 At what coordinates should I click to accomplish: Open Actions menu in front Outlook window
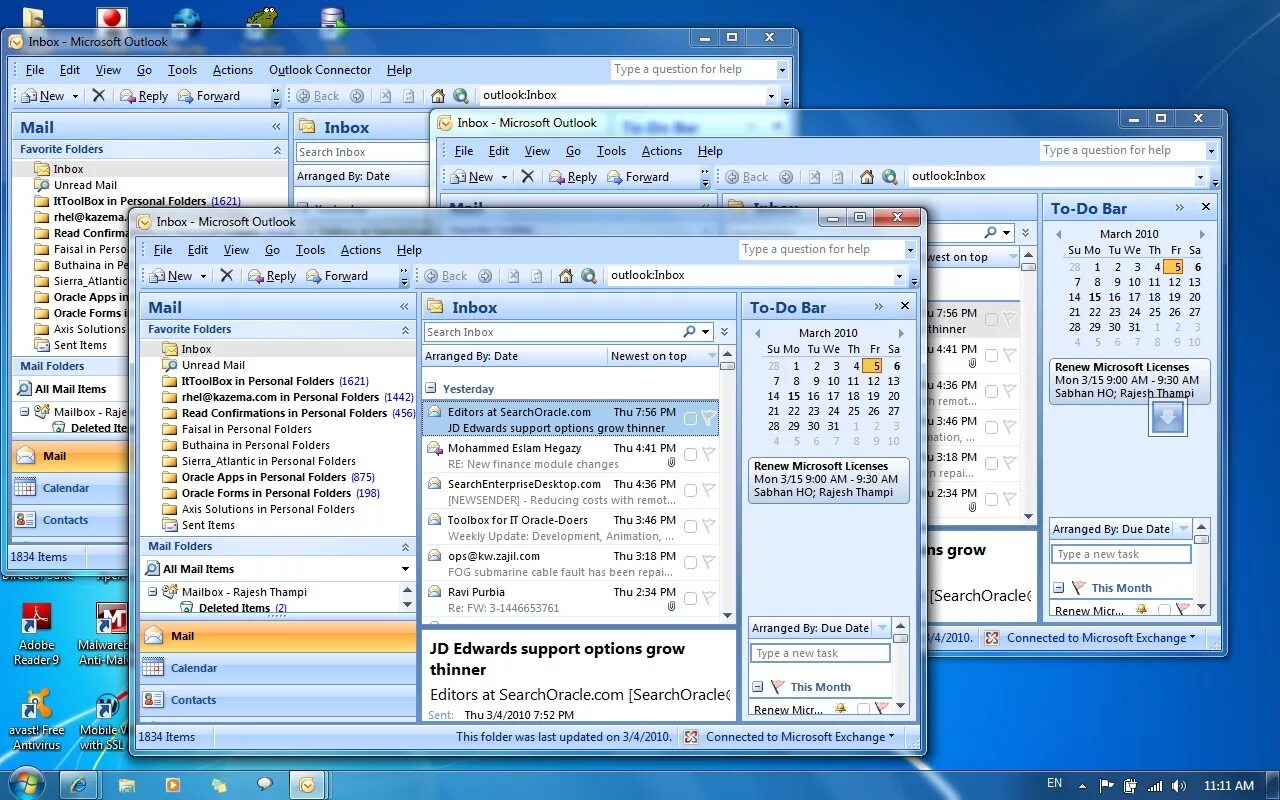coord(361,250)
